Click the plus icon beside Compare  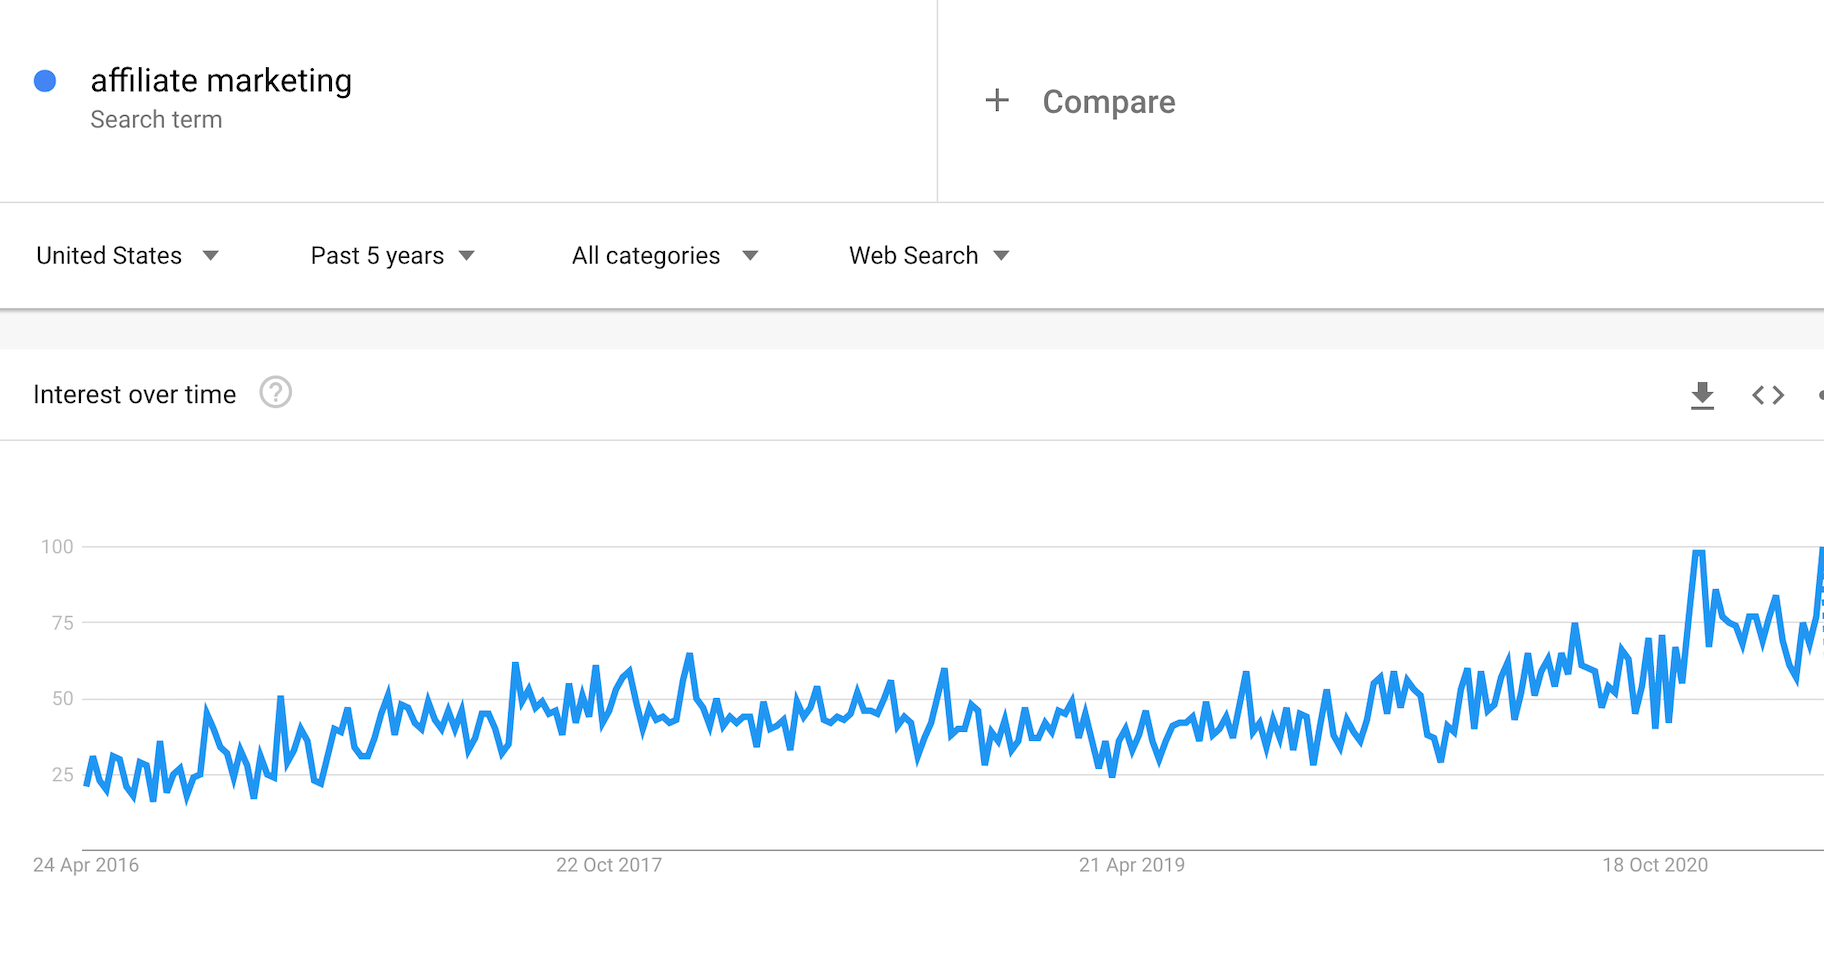click(x=996, y=100)
